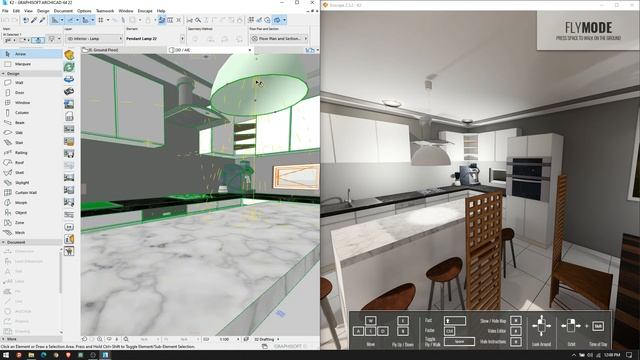Open the Interior - Lamp layer dropdown

tap(94, 38)
